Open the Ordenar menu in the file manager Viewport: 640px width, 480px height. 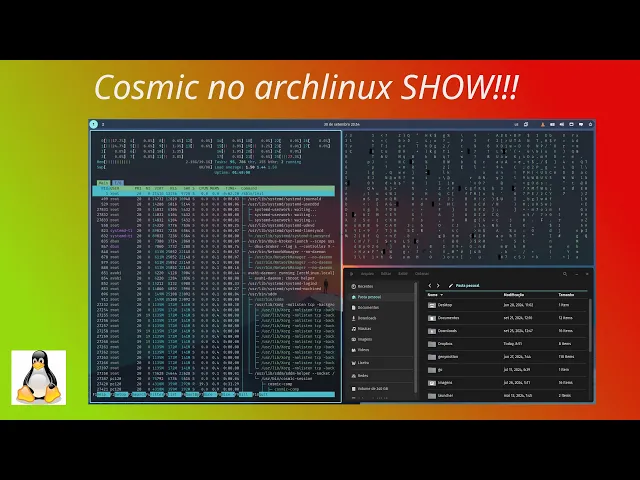click(x=422, y=274)
